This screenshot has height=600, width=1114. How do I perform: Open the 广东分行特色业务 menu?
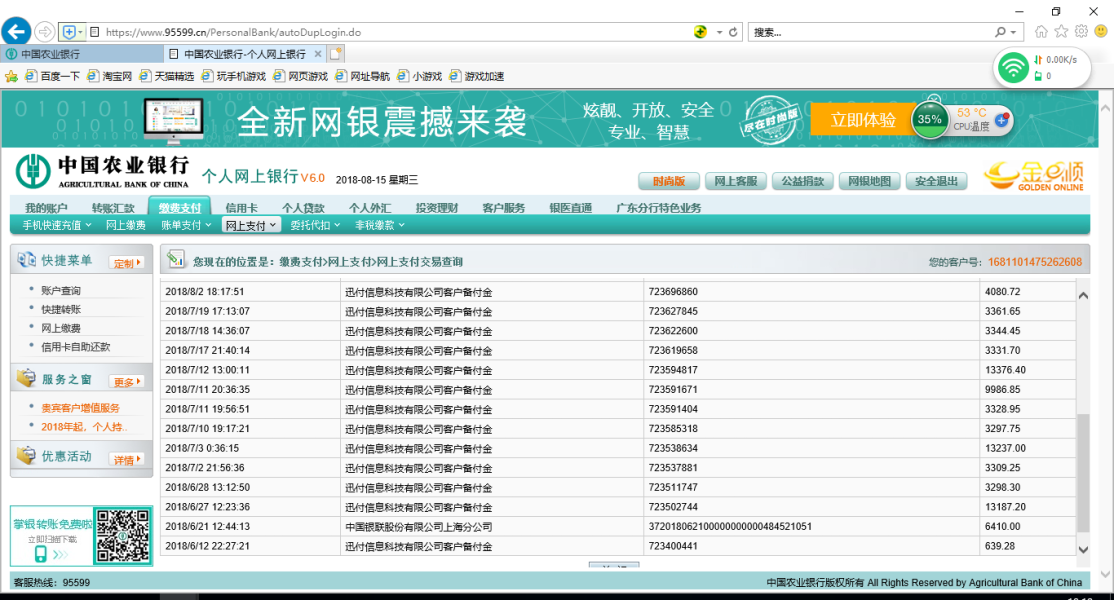coord(659,208)
